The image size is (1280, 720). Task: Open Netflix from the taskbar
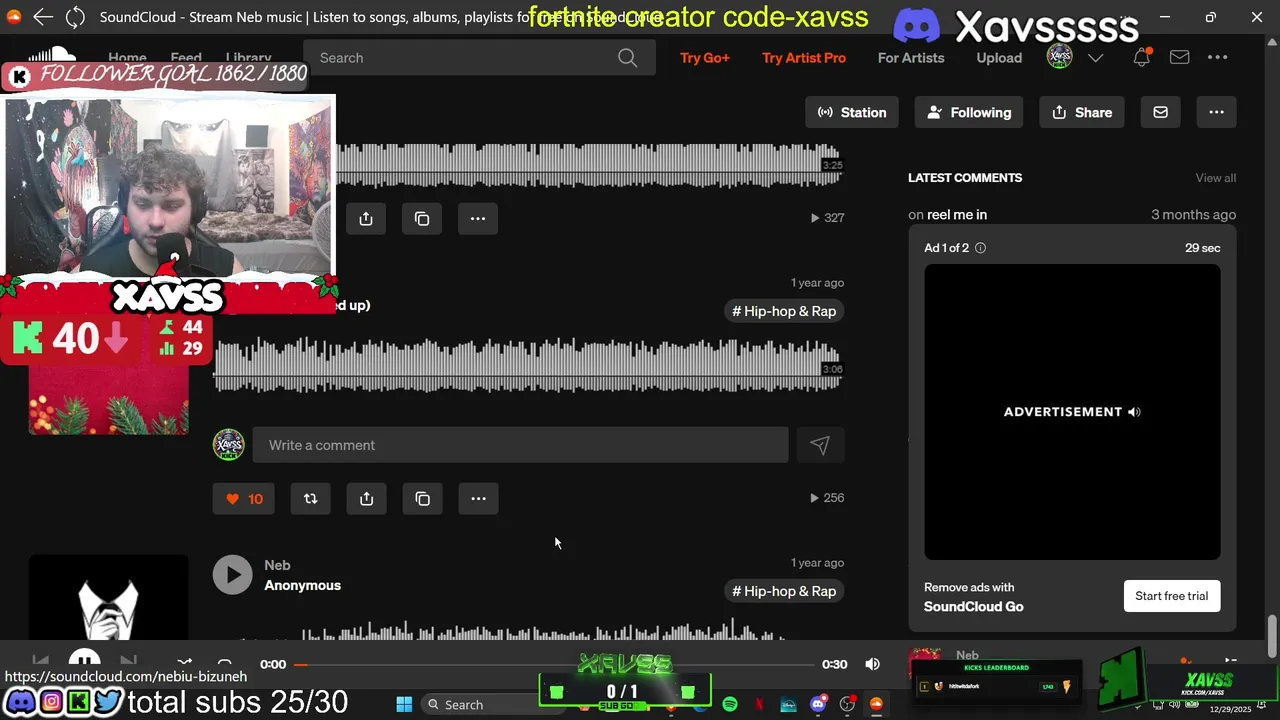[x=759, y=705]
